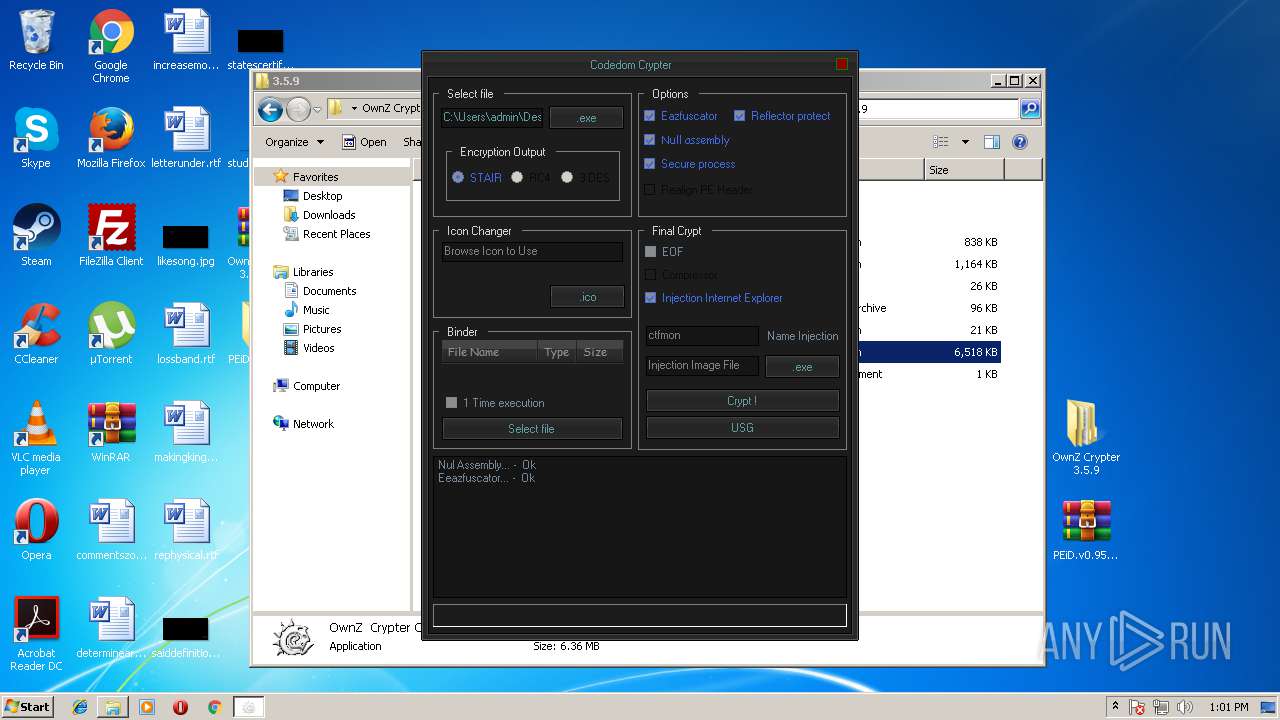Open lossband.rtf document icon
The image size is (1280, 720).
click(x=186, y=334)
